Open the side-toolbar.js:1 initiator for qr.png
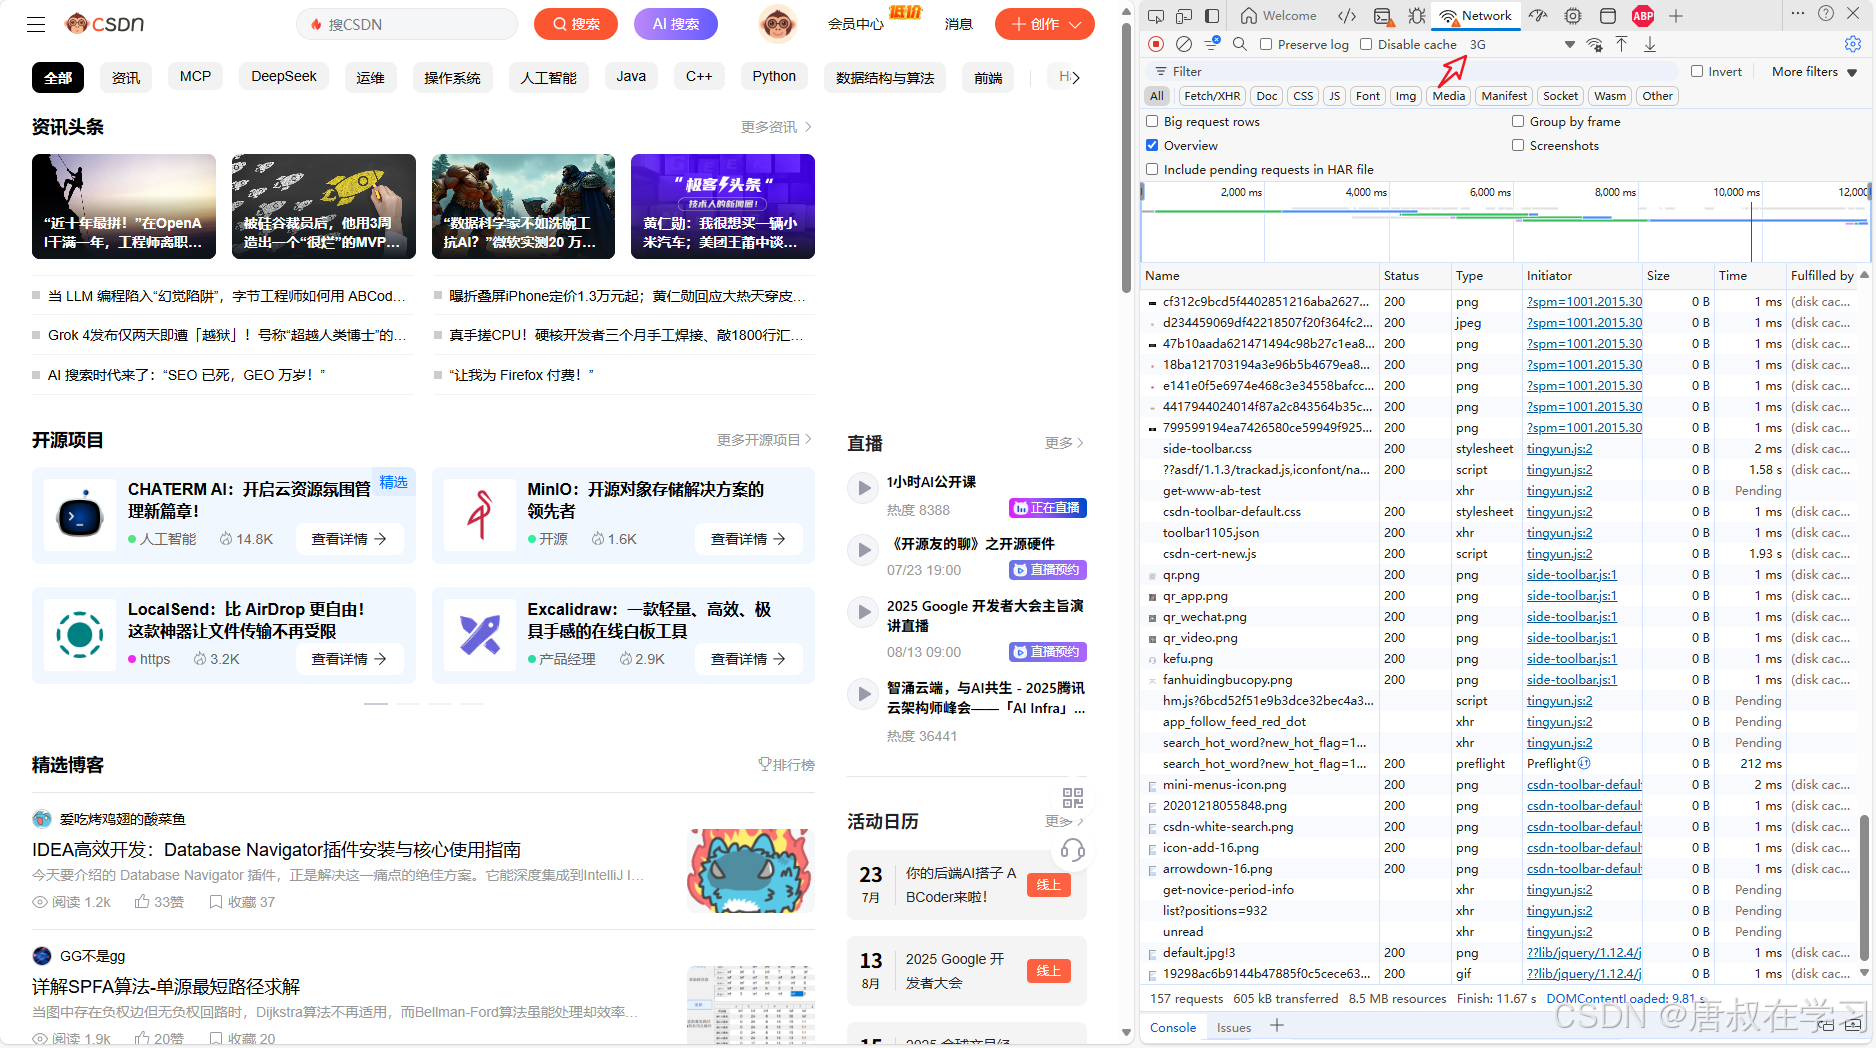 [1572, 575]
